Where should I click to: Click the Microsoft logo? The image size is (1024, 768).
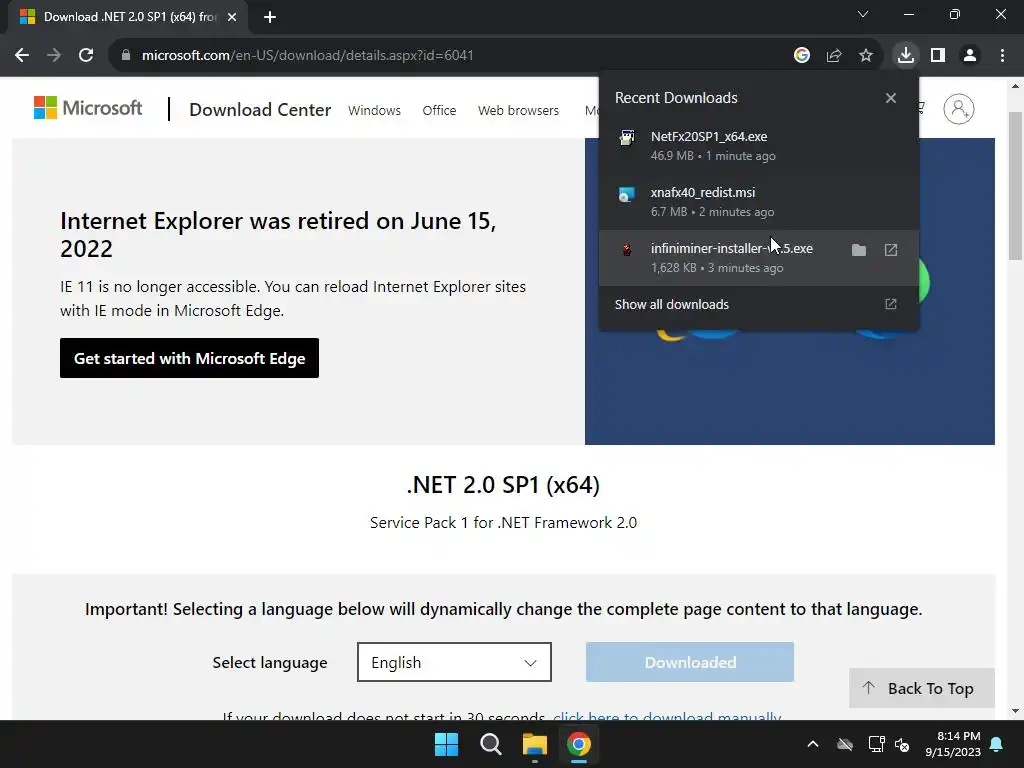point(88,108)
